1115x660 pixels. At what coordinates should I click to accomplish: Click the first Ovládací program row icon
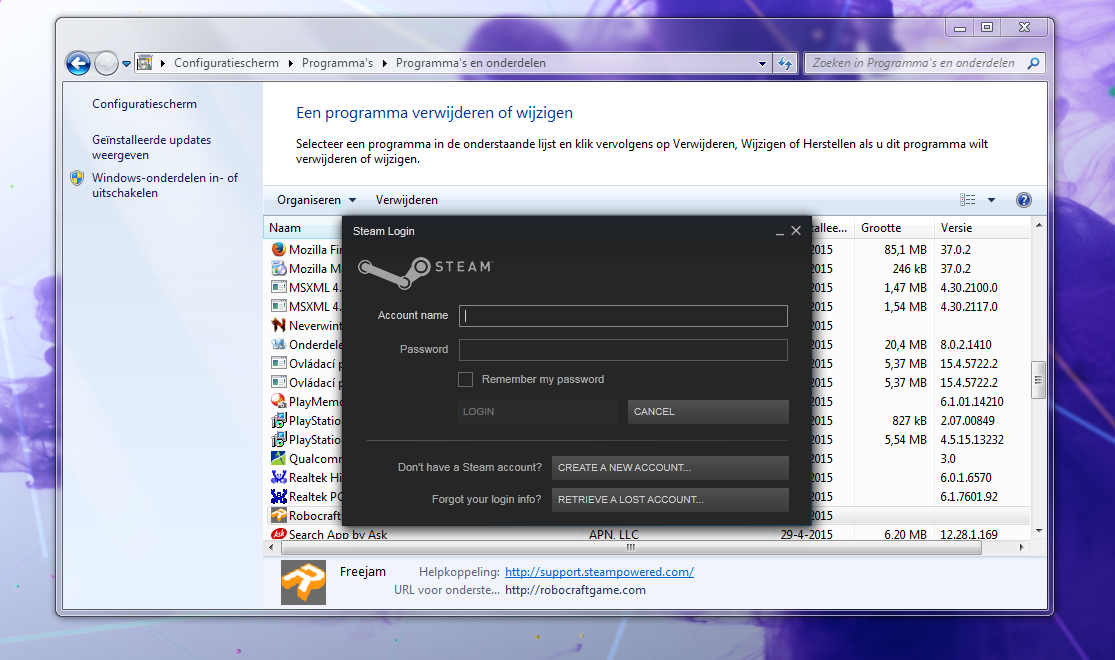pos(279,363)
